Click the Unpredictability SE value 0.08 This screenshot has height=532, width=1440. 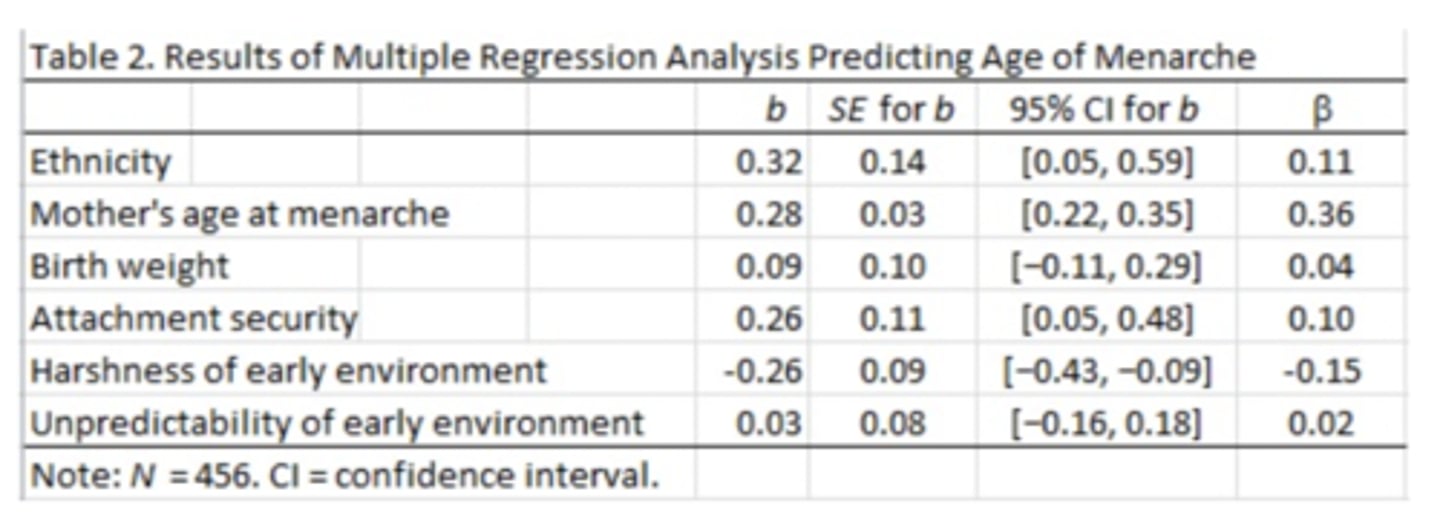[x=892, y=423]
